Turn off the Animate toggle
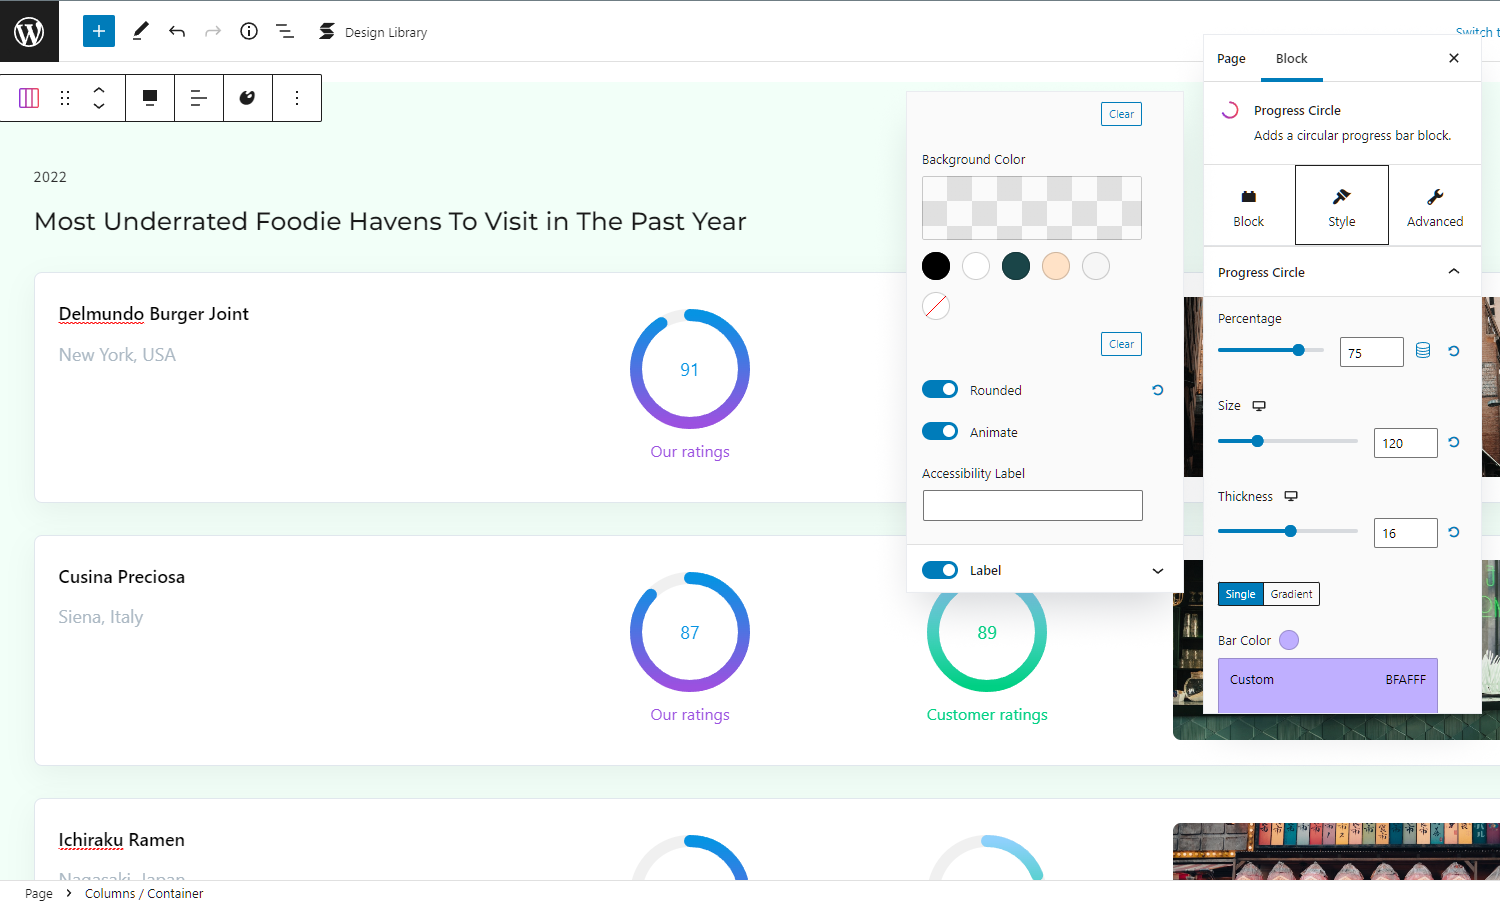 940,432
